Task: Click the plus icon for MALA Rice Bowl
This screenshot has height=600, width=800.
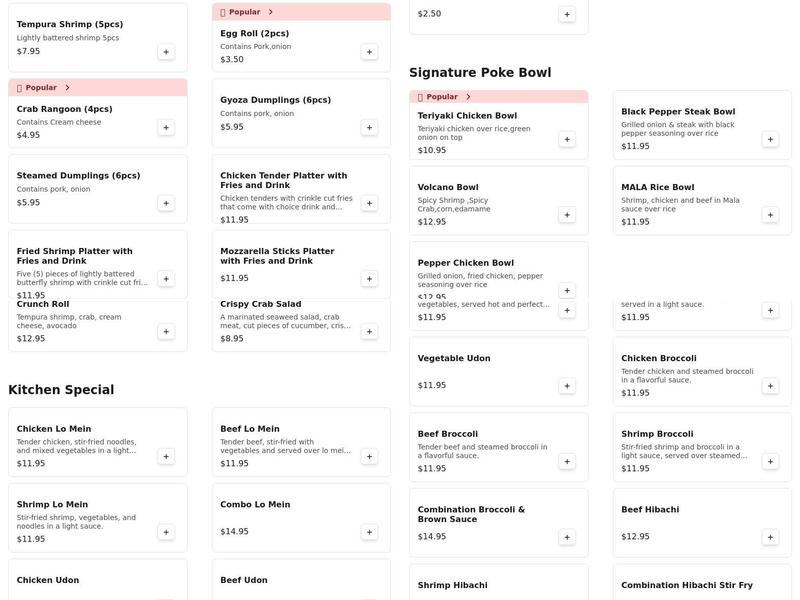Action: [769, 213]
